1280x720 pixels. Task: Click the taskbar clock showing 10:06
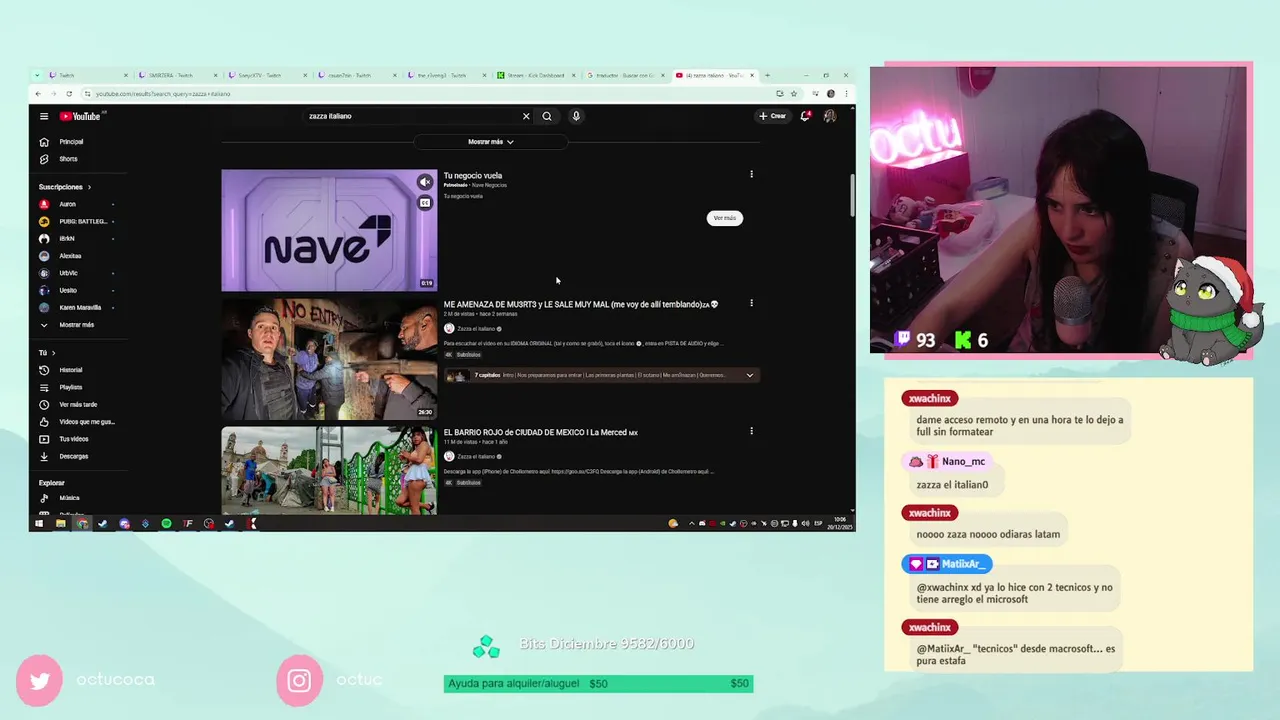840,524
